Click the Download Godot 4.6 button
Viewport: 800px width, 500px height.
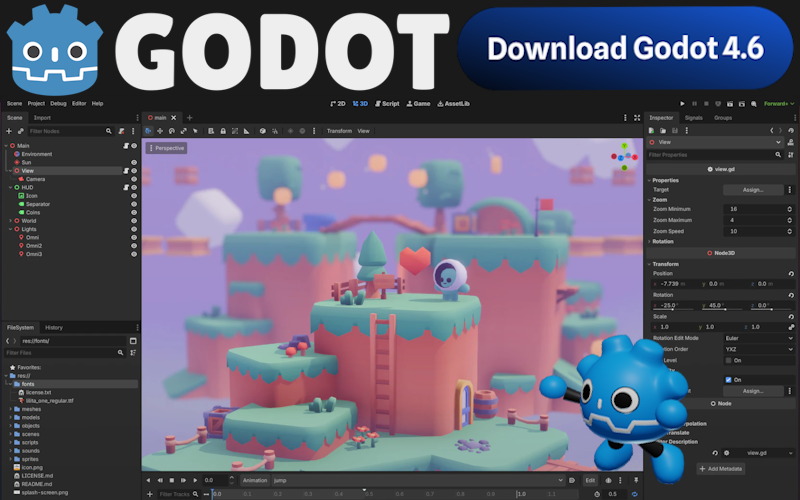tap(625, 47)
